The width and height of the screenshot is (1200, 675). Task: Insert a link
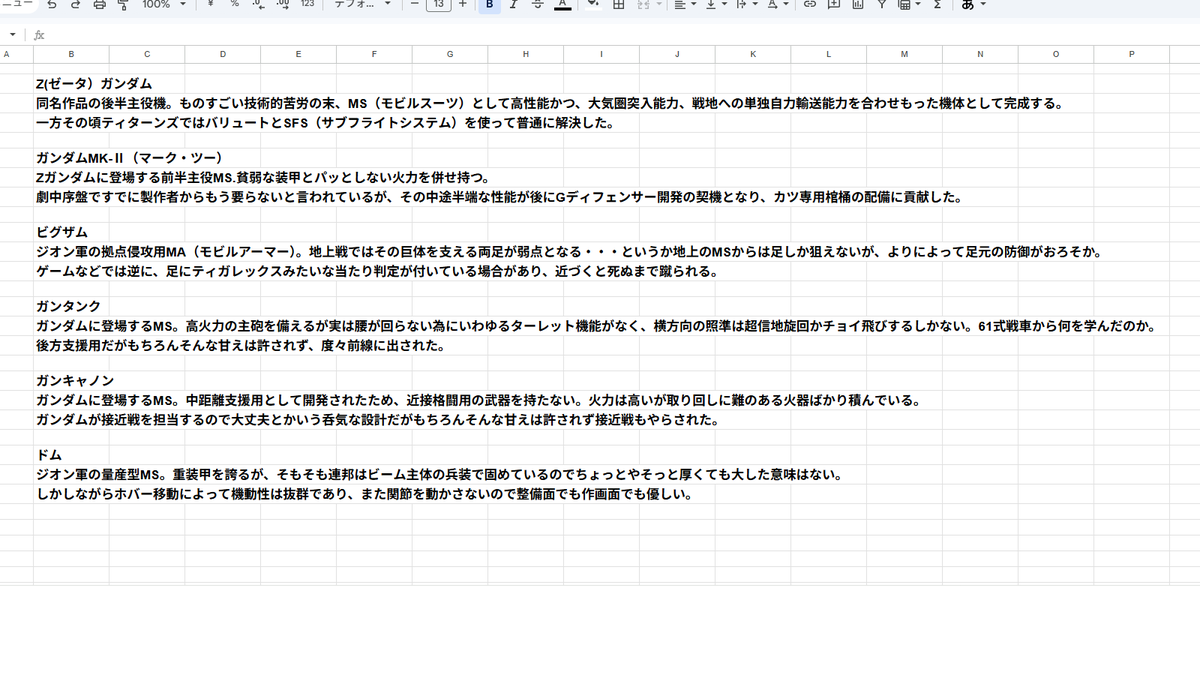pyautogui.click(x=809, y=5)
